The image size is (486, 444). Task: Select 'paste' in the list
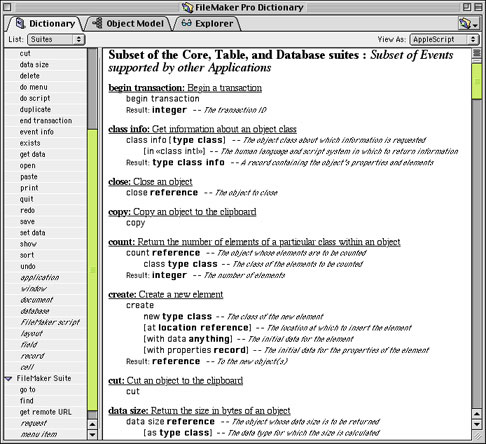point(28,177)
